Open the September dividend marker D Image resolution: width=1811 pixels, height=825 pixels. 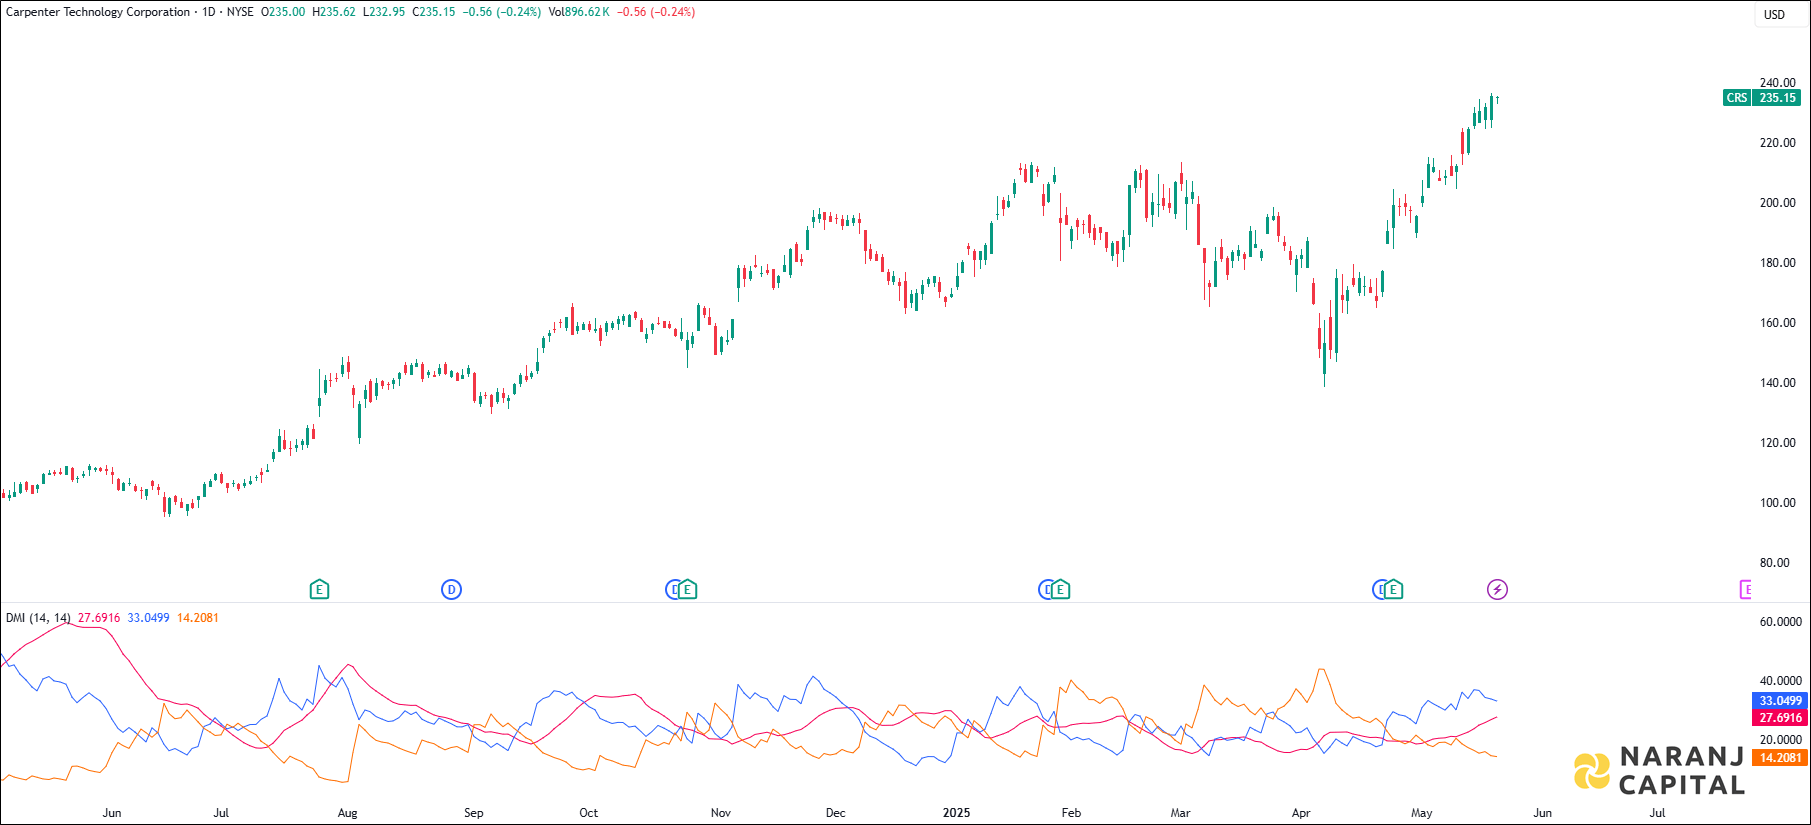point(451,589)
